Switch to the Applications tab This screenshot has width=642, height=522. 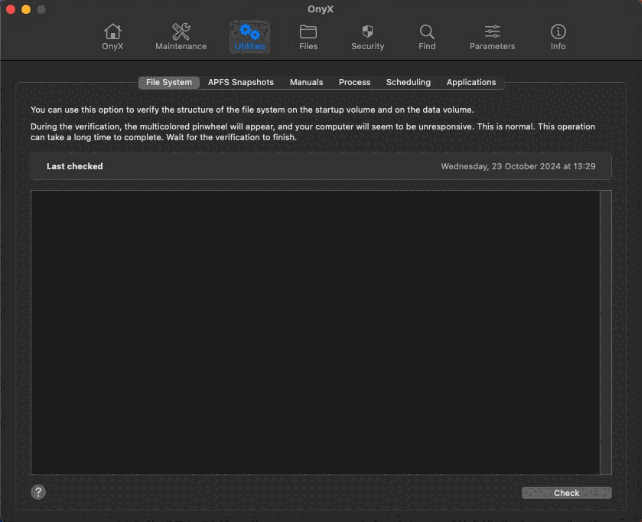click(x=471, y=82)
